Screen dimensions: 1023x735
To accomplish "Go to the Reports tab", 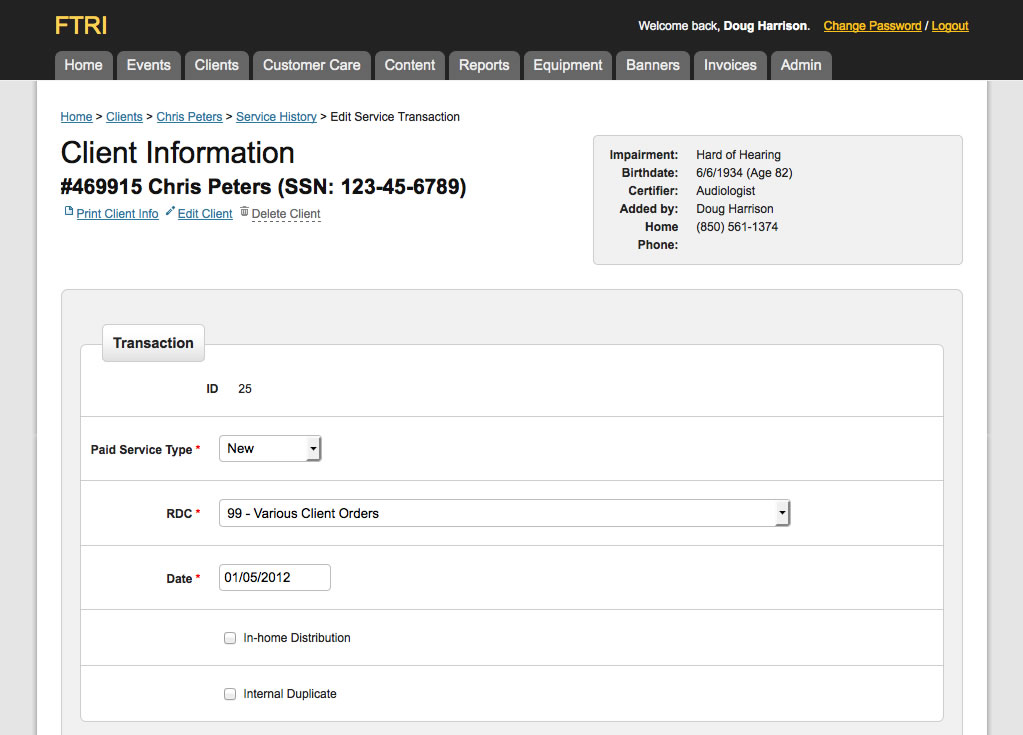I will coord(484,65).
